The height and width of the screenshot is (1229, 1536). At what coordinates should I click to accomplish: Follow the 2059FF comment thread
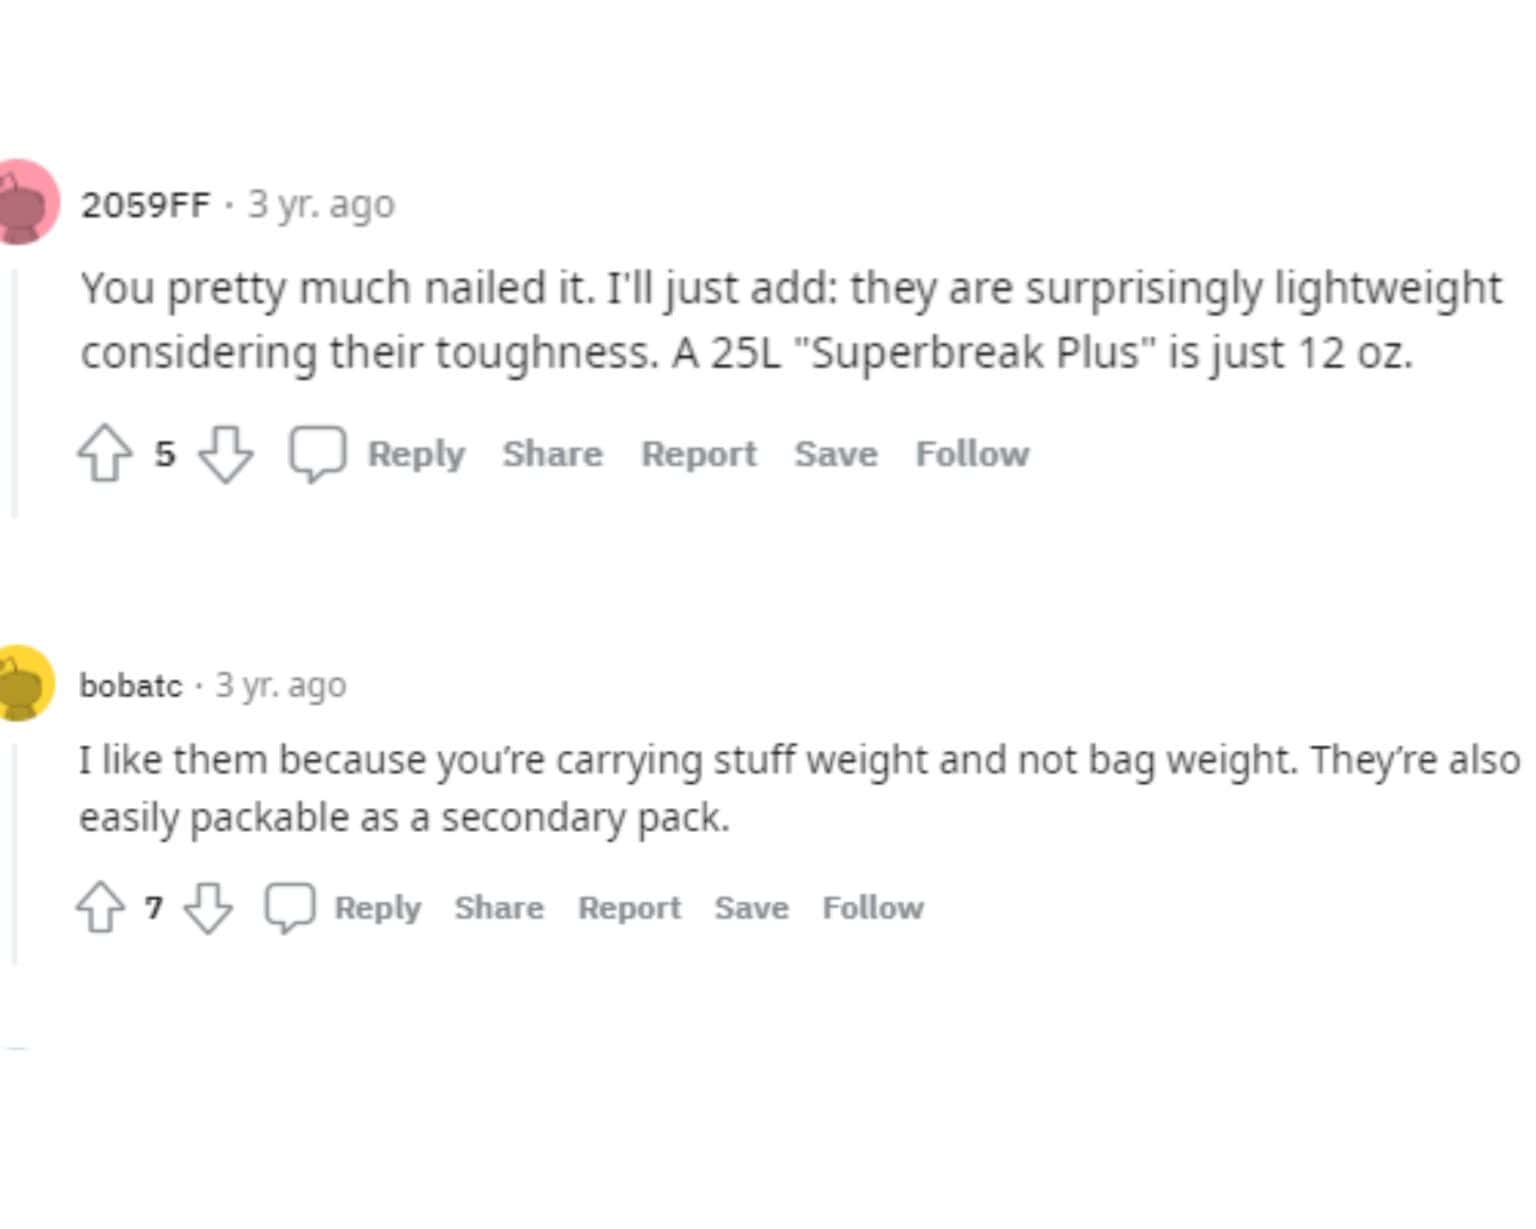[972, 454]
